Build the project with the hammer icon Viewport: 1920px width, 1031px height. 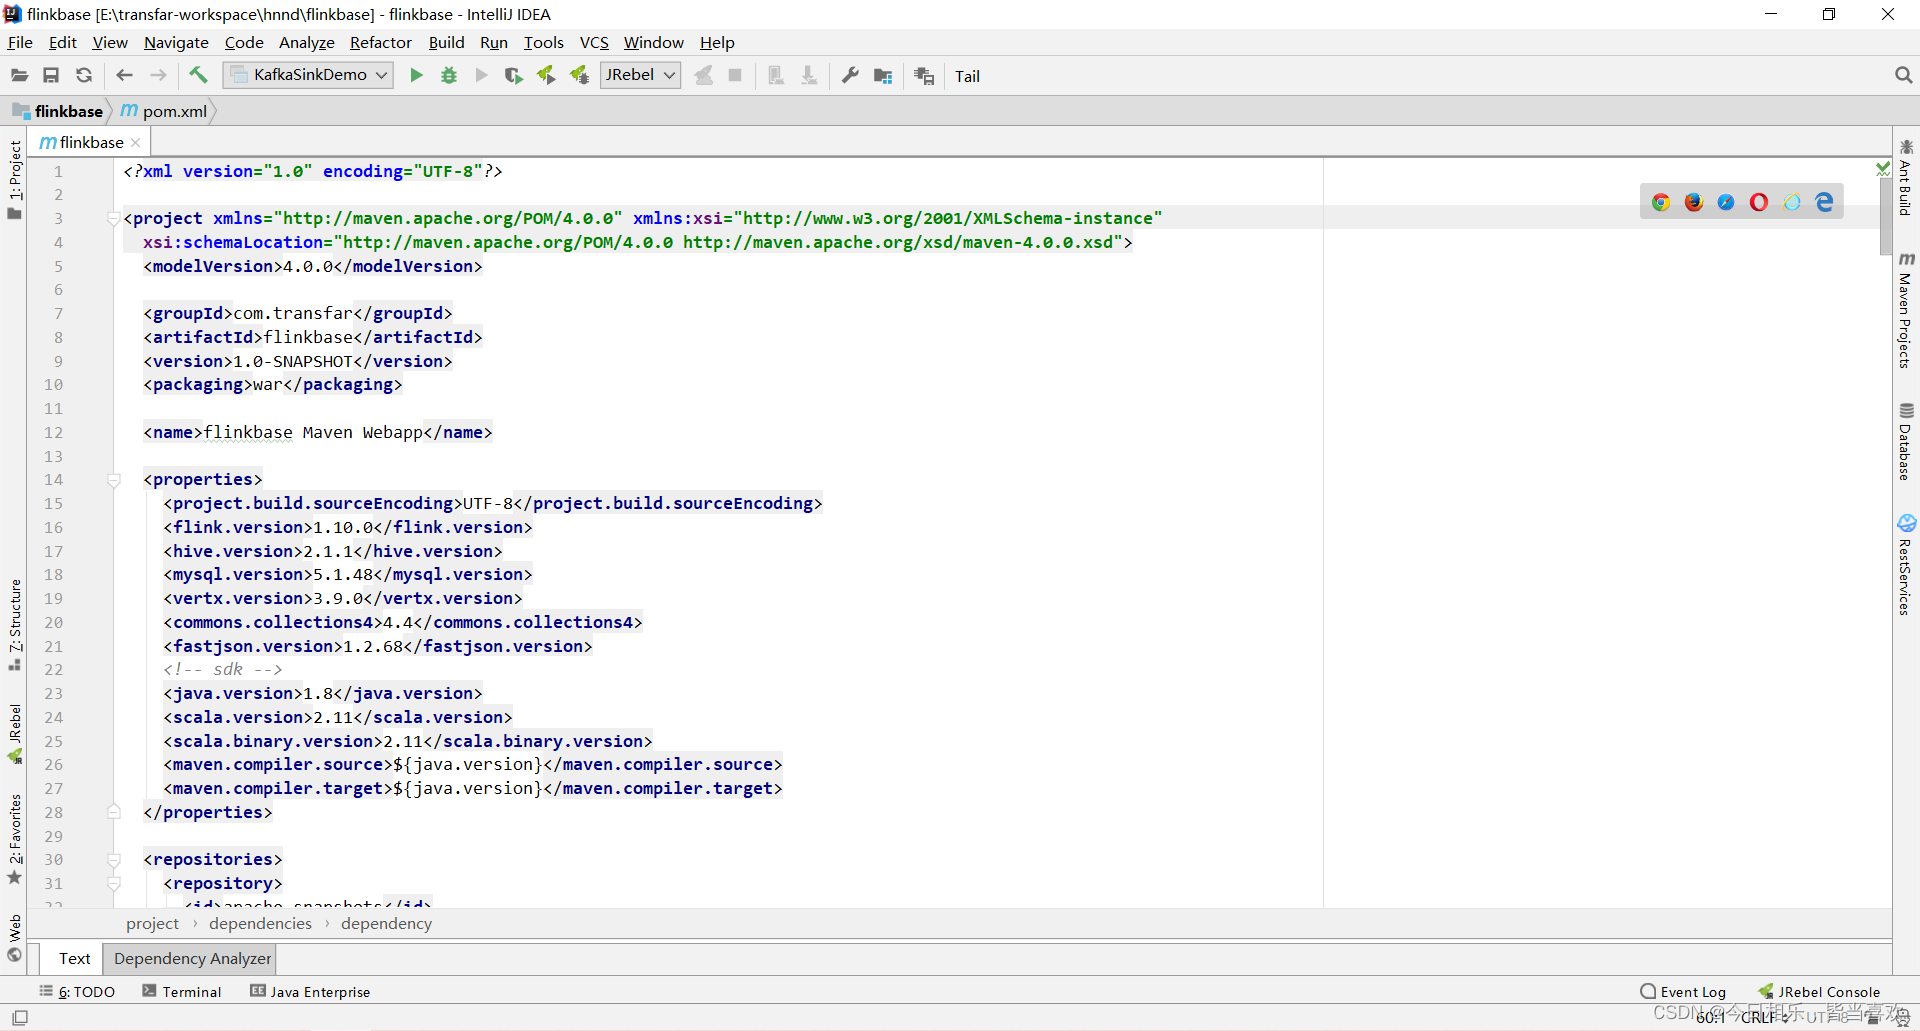pos(197,75)
